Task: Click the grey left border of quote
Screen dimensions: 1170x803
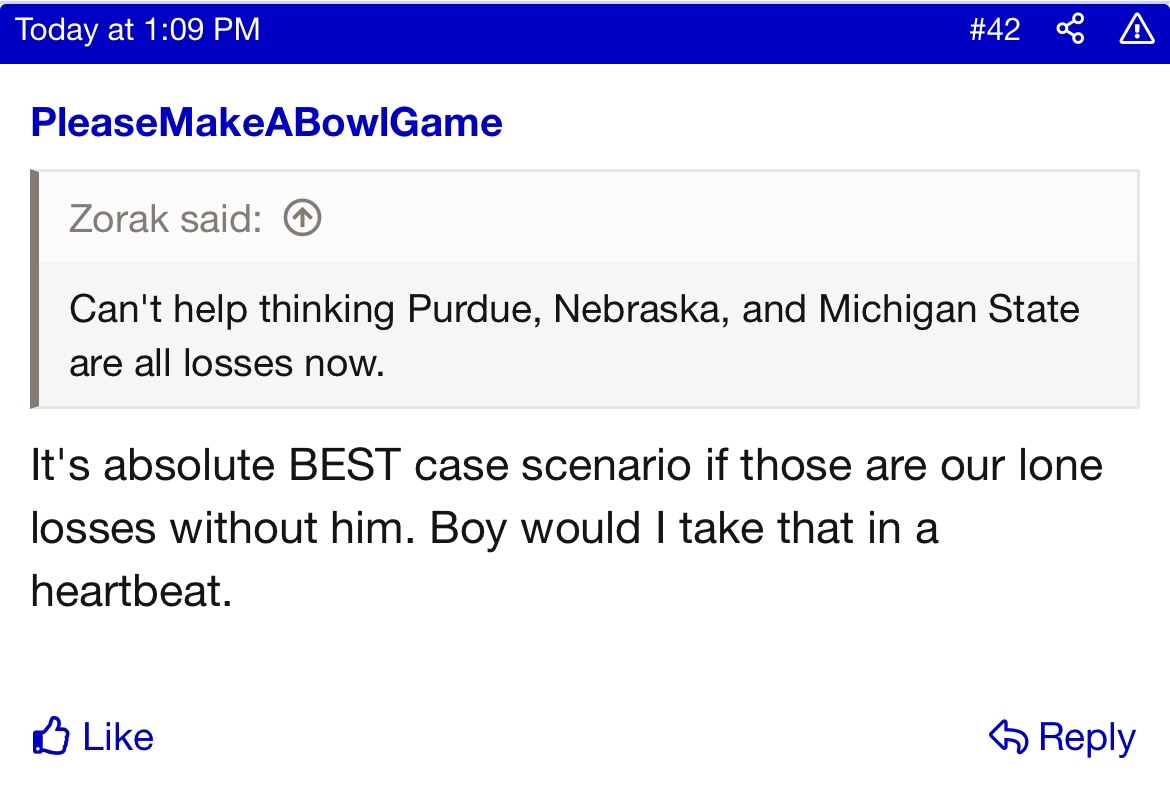Action: 35,289
